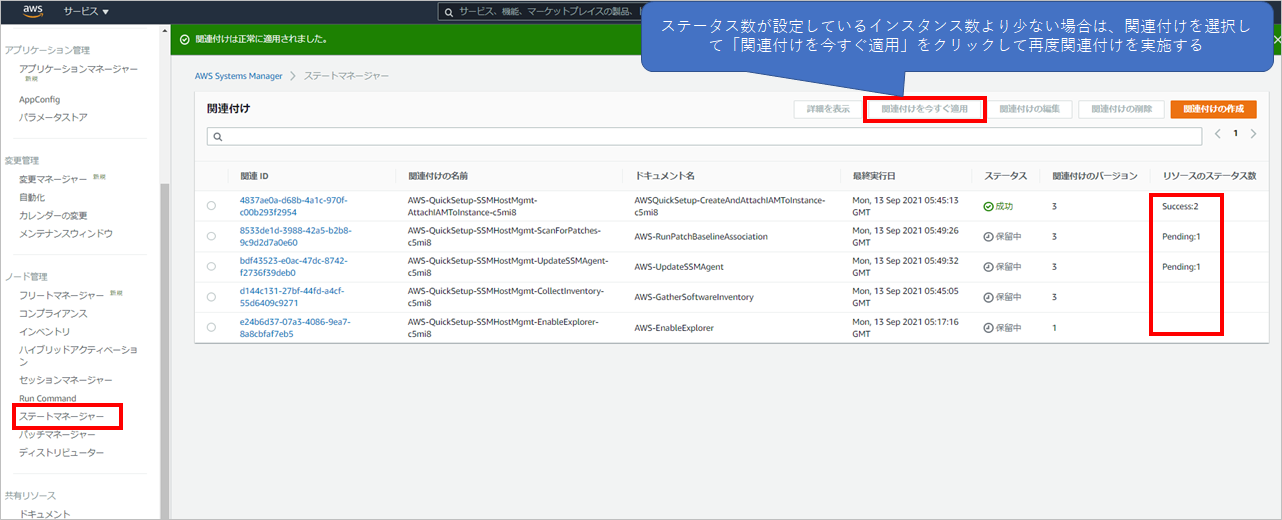1282x520 pixels.
Task: Click AWS-GatherSoftwareInventory document name
Action: pos(694,297)
